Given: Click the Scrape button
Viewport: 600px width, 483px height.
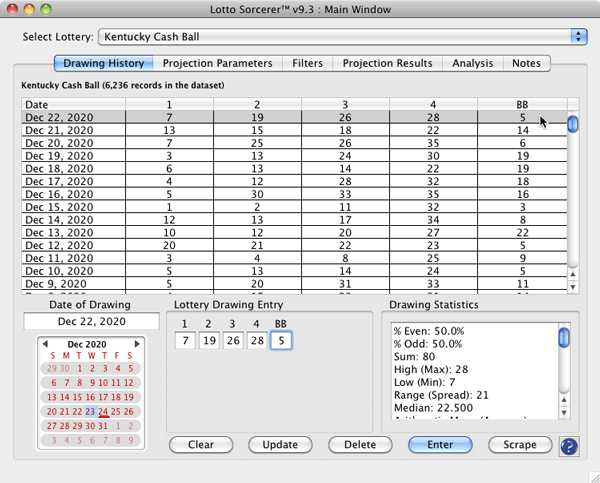Looking at the screenshot, I should (520, 445).
